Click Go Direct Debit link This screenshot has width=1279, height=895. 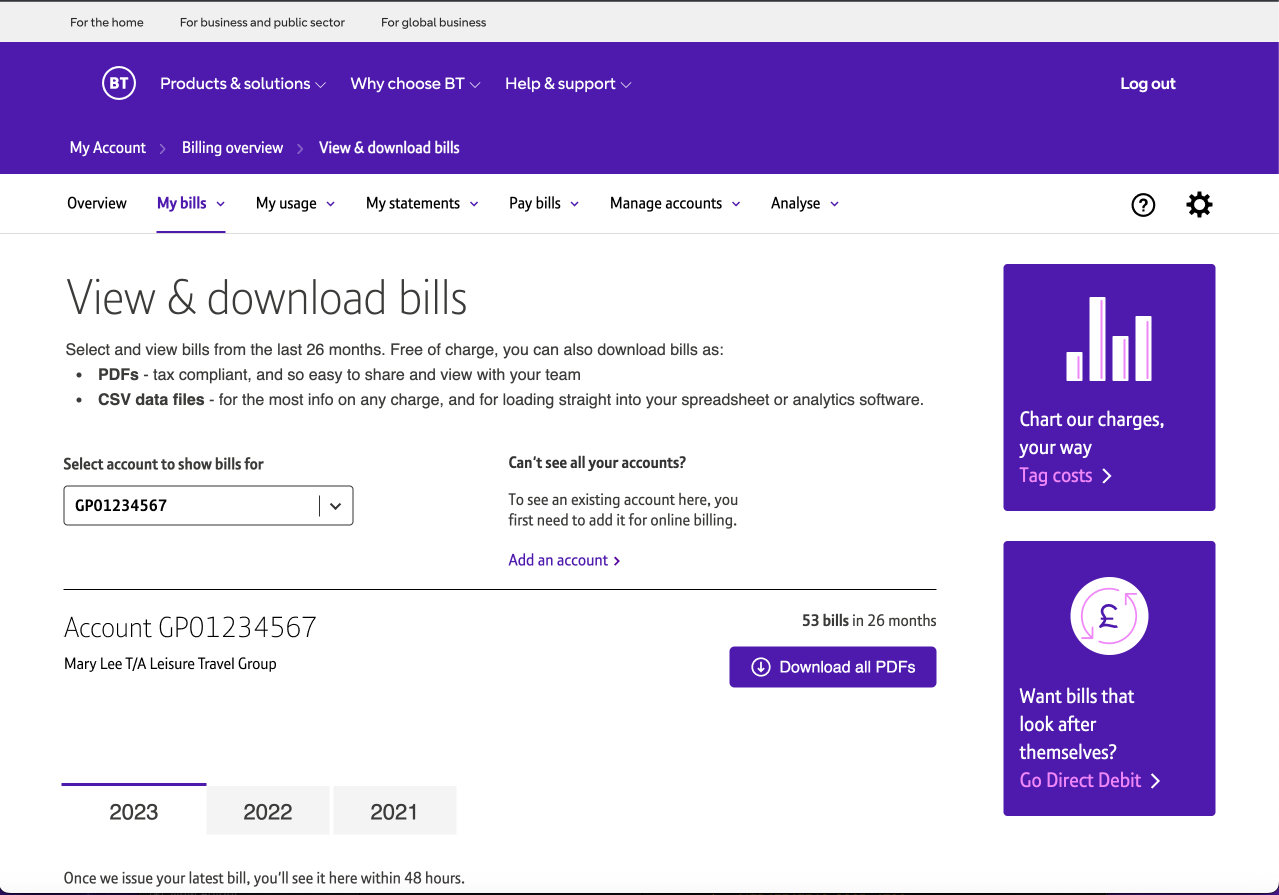pos(1090,781)
